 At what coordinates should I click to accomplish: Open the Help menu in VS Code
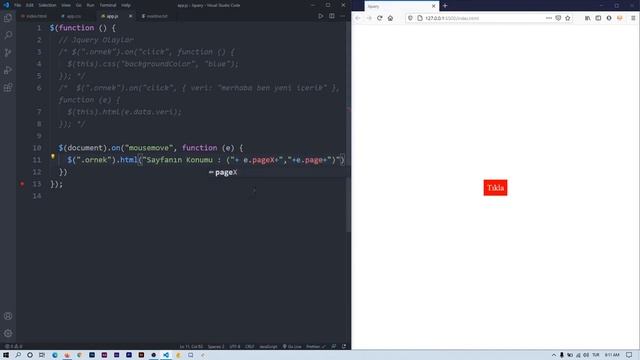126,5
